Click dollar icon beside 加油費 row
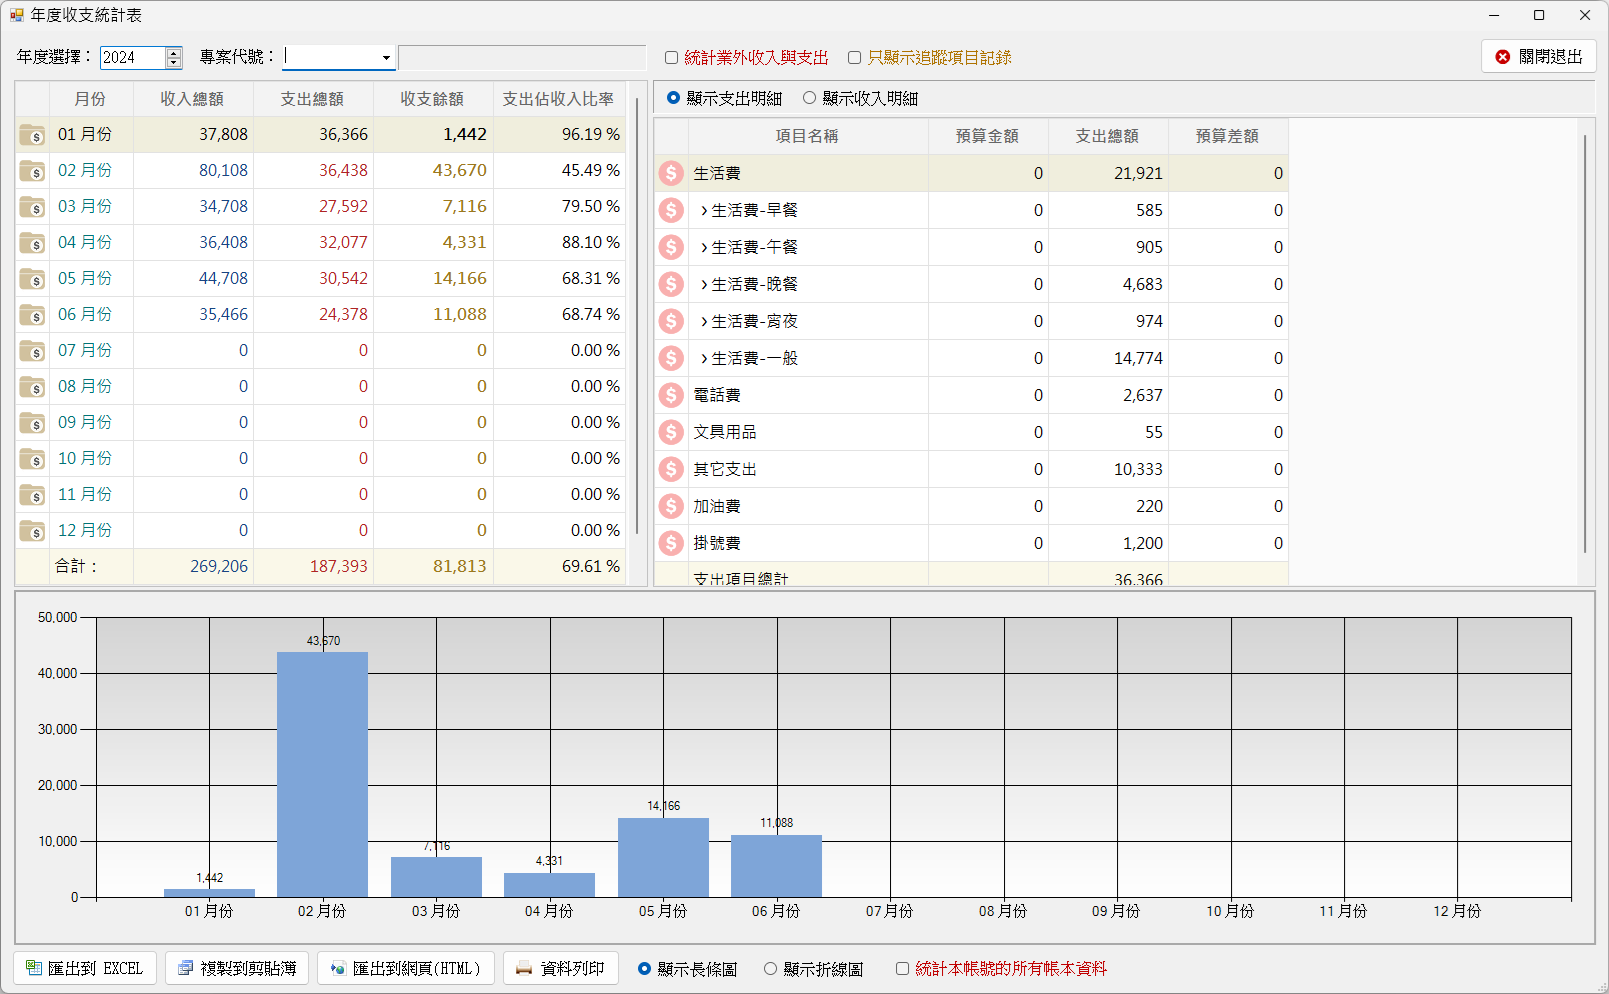The height and width of the screenshot is (994, 1609). [x=671, y=506]
